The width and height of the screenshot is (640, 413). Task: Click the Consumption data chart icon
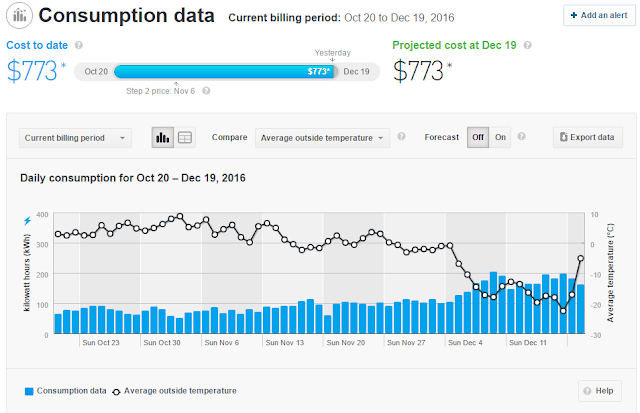coord(19,16)
